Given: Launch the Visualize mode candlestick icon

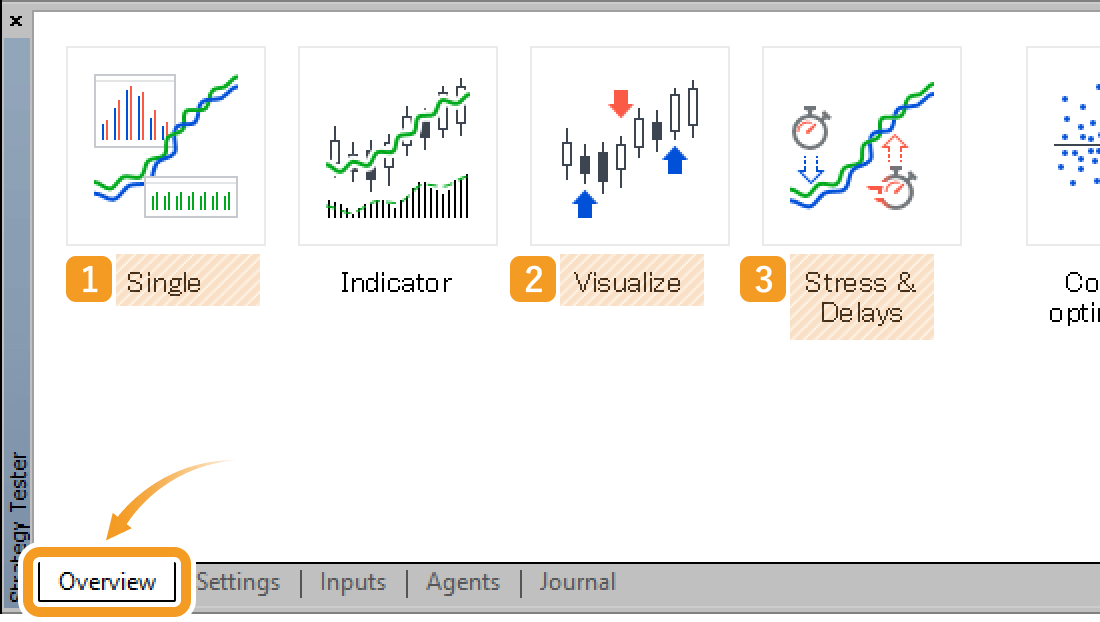Looking at the screenshot, I should tap(629, 145).
